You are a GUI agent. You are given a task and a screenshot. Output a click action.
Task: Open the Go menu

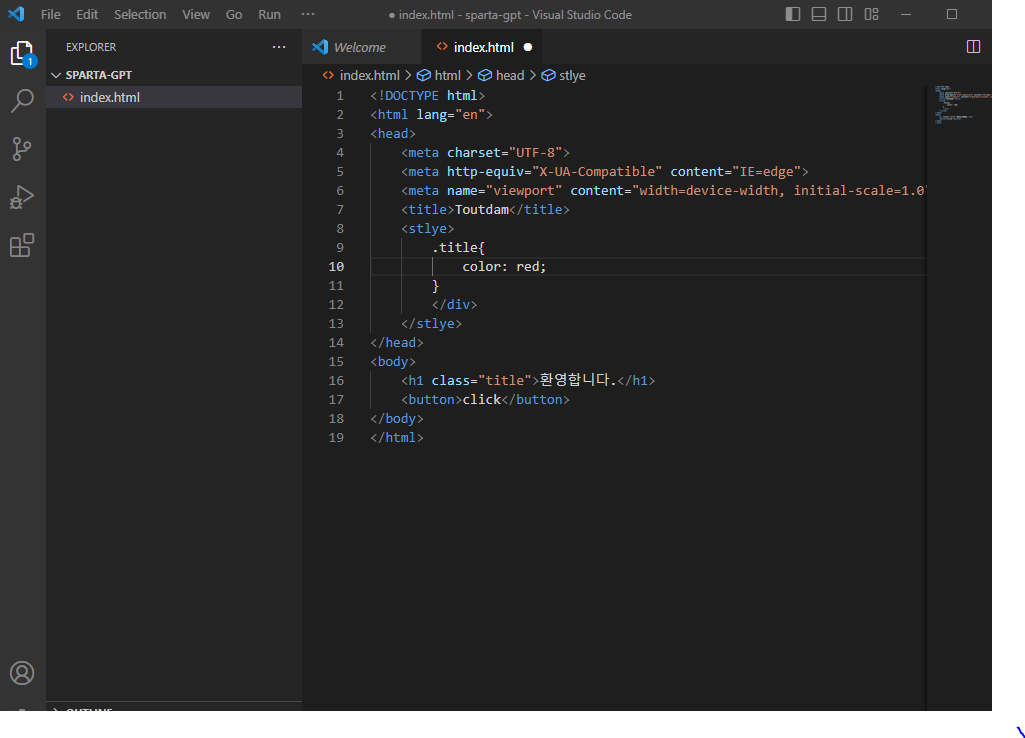[234, 14]
